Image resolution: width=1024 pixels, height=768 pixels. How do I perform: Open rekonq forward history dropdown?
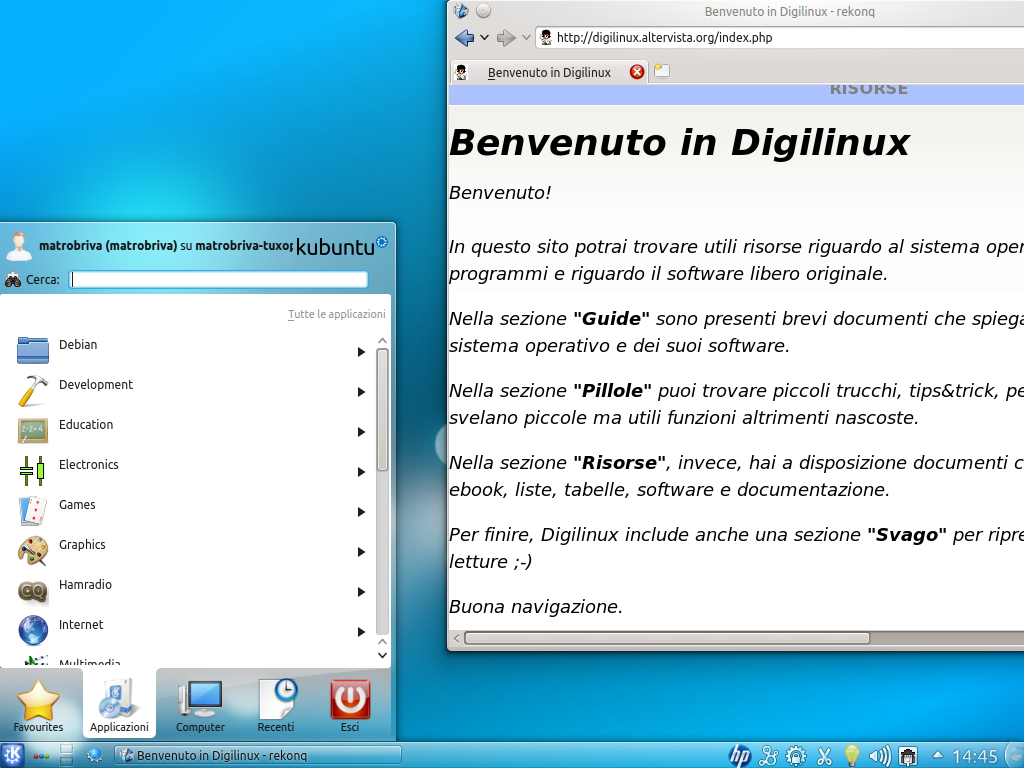point(526,38)
